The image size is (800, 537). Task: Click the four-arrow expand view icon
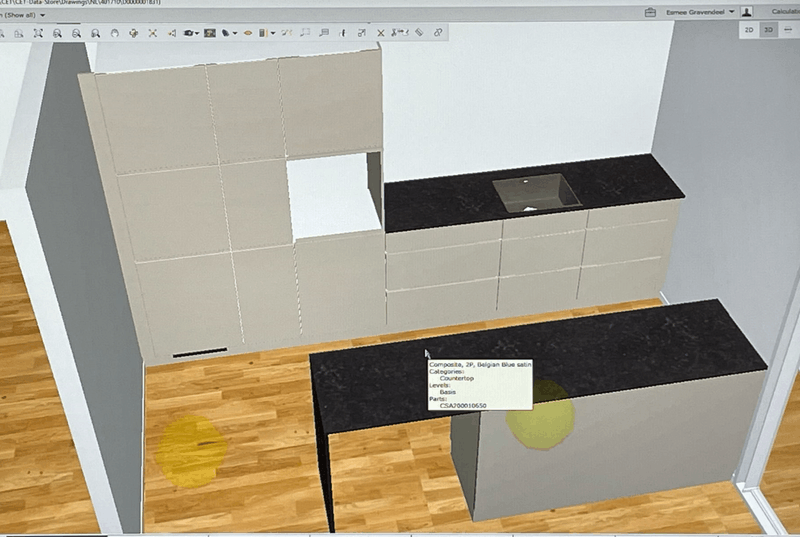tap(153, 33)
